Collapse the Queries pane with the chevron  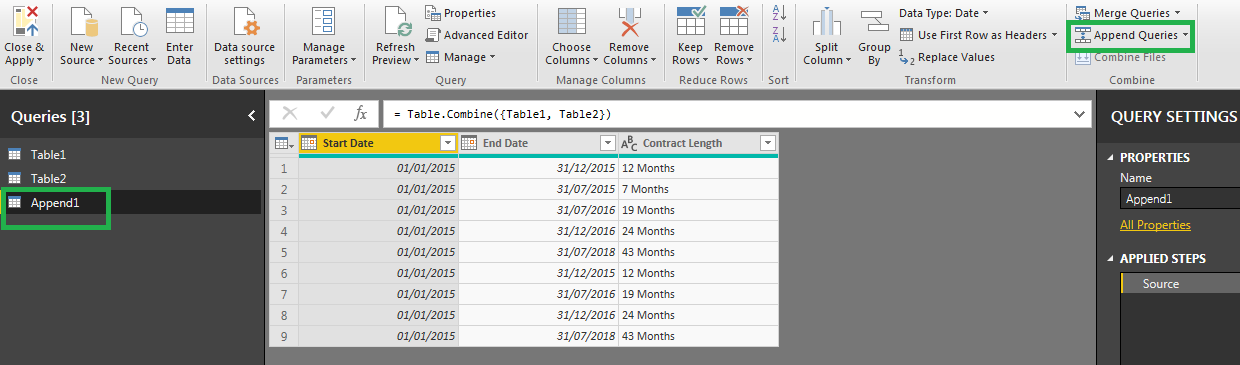[x=251, y=116]
